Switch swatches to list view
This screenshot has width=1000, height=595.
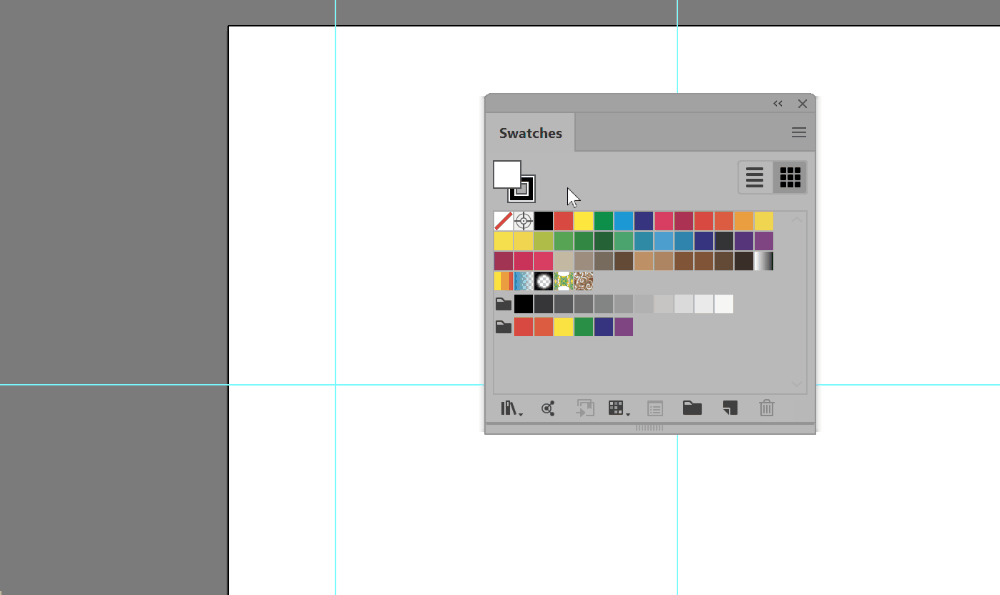(754, 177)
